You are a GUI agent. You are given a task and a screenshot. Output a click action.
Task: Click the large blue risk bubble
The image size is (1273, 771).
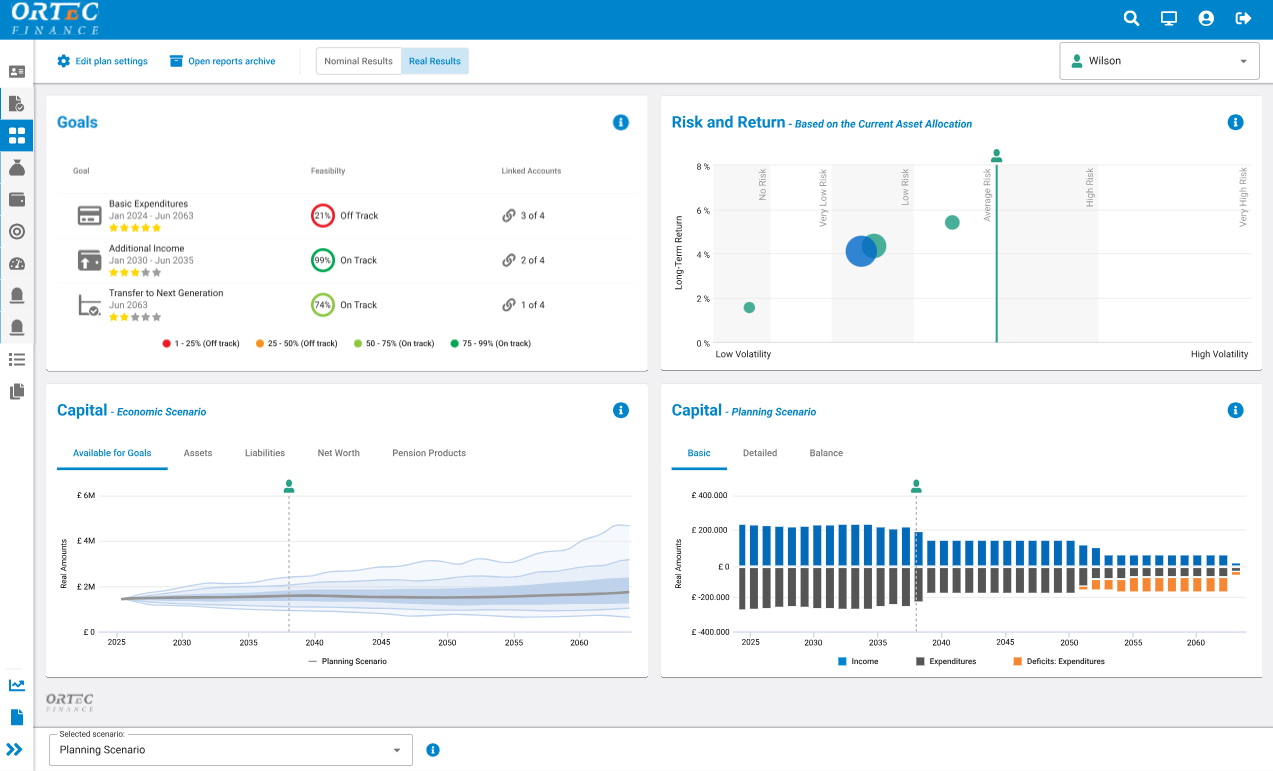(860, 251)
